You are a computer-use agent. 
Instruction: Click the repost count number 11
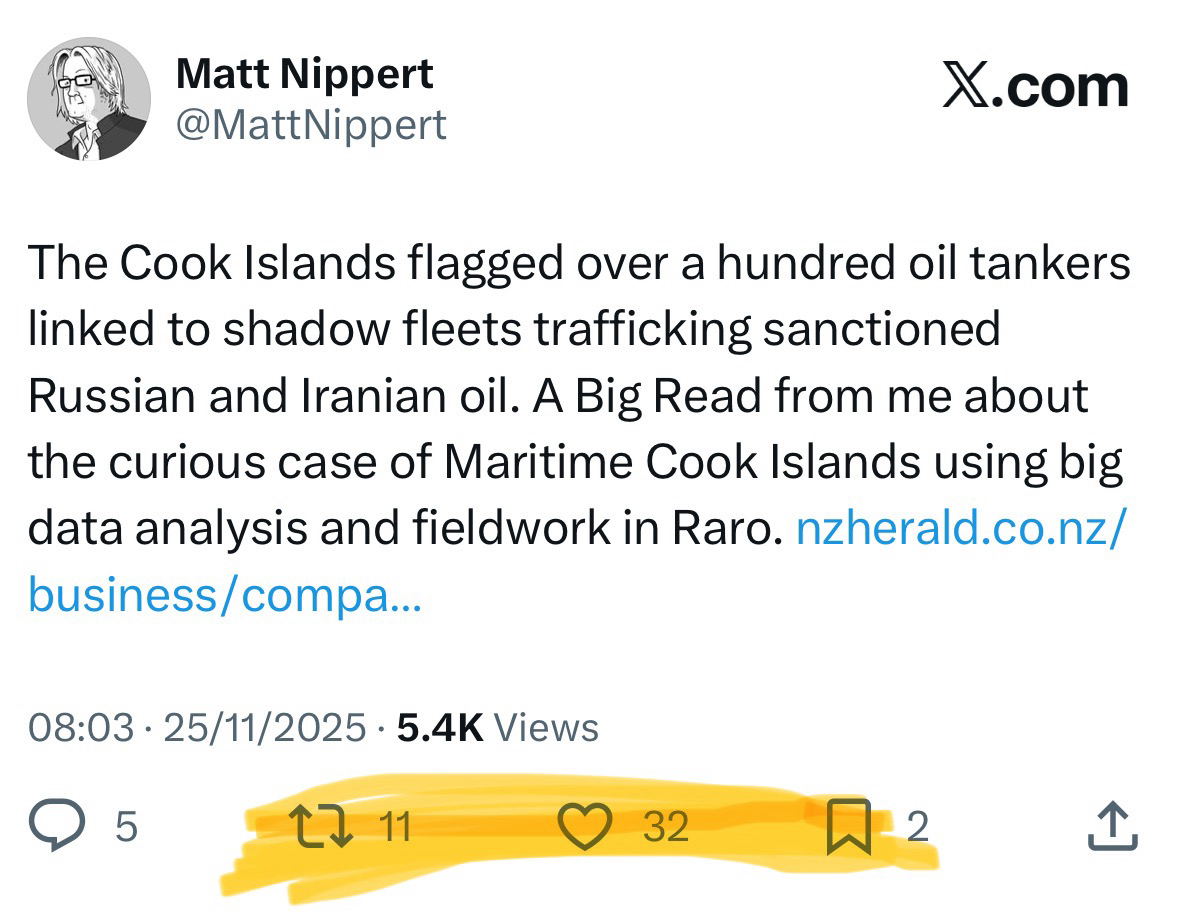pos(395,826)
